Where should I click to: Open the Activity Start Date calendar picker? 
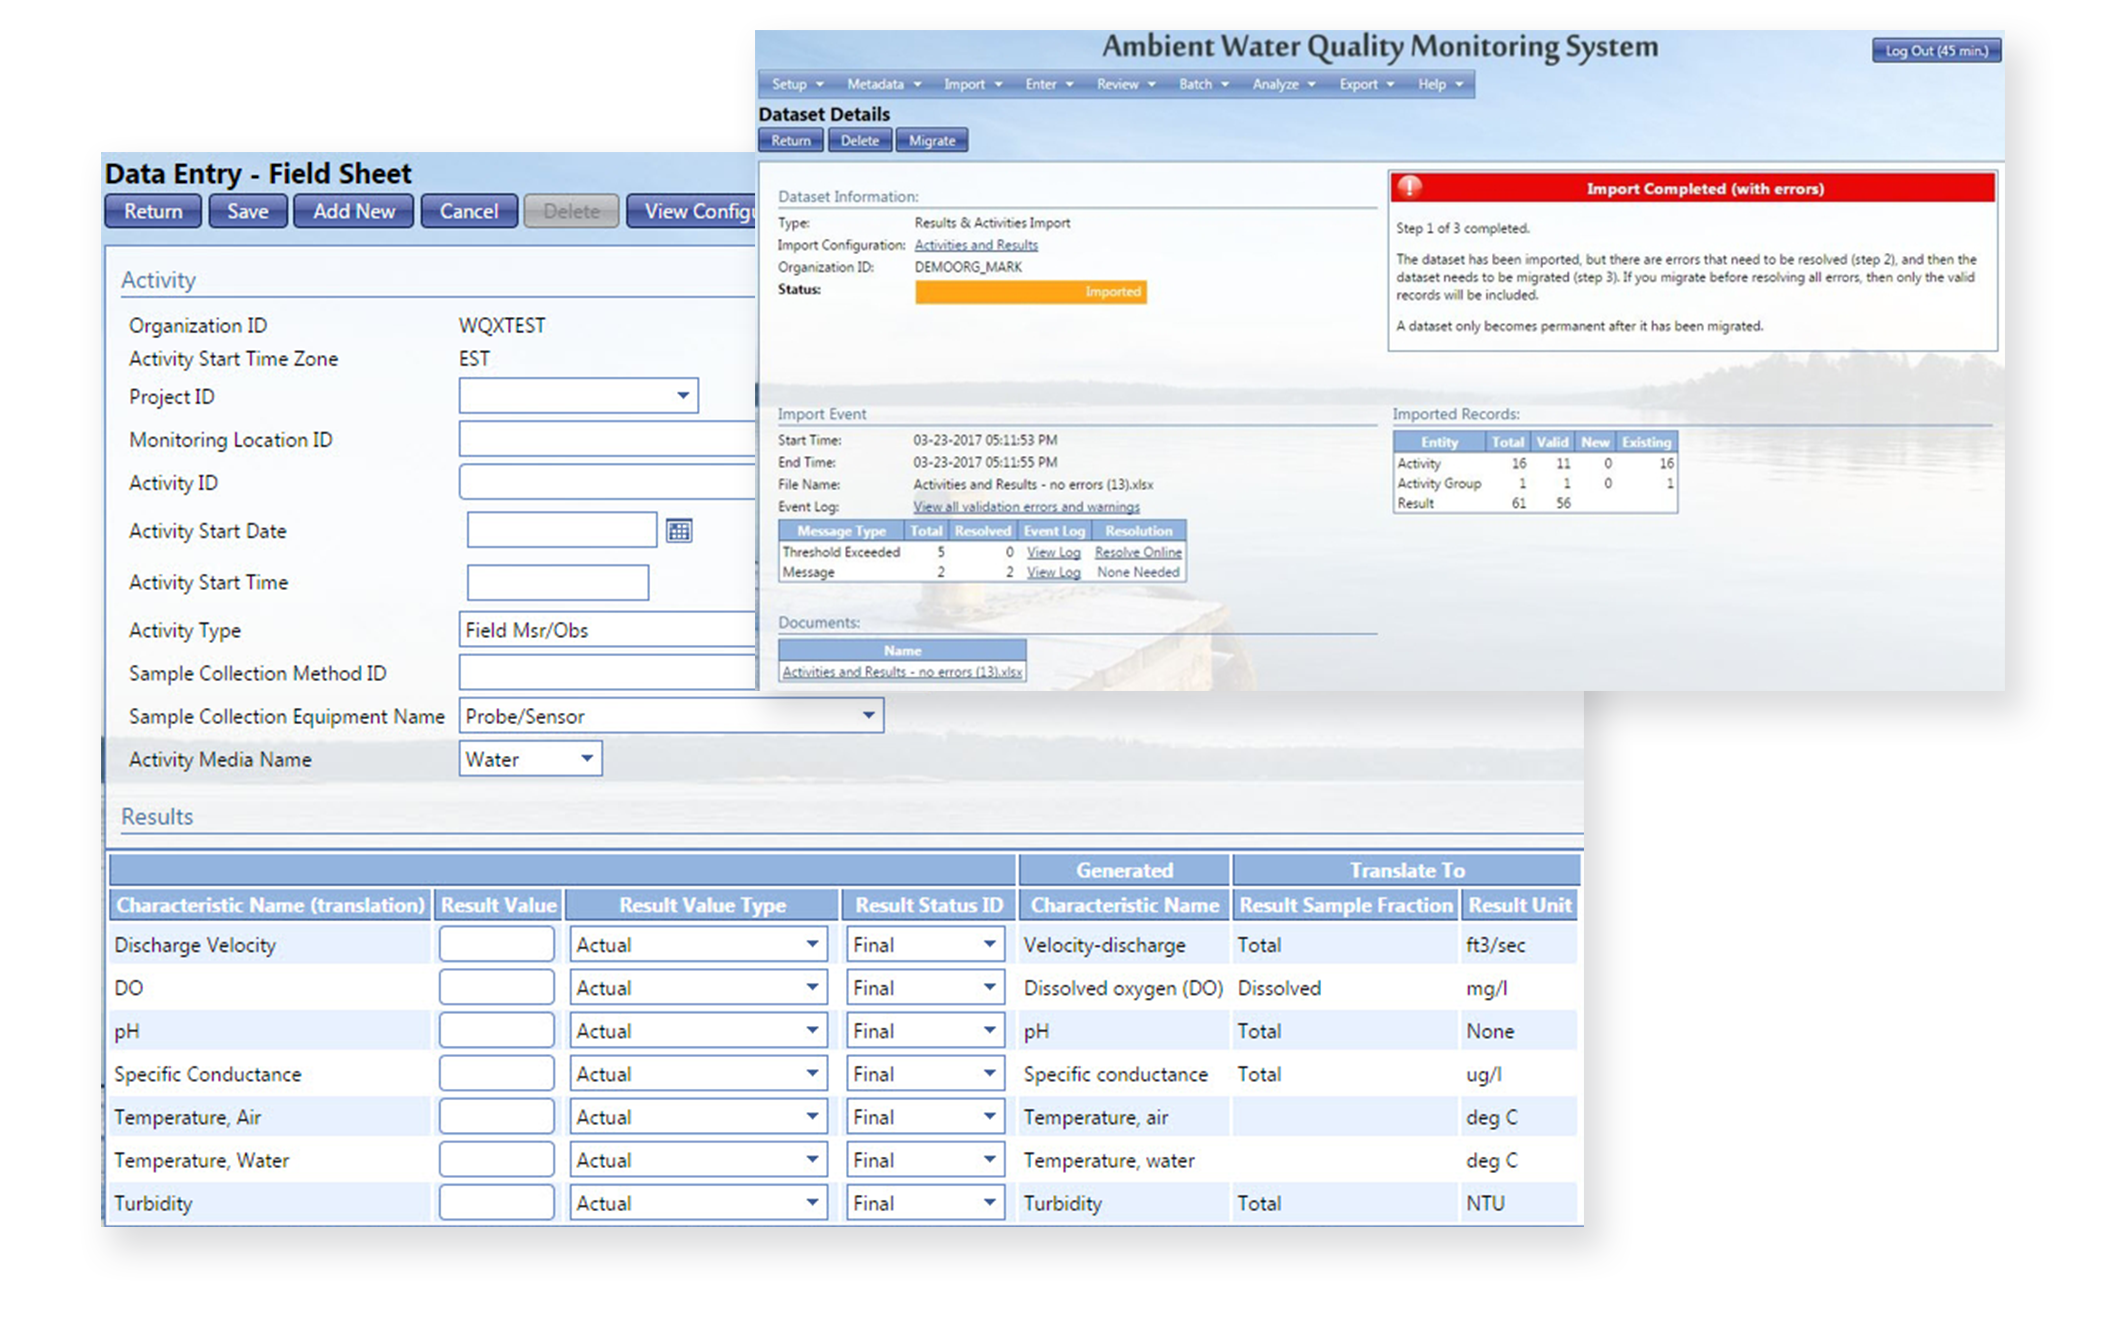[x=679, y=531]
